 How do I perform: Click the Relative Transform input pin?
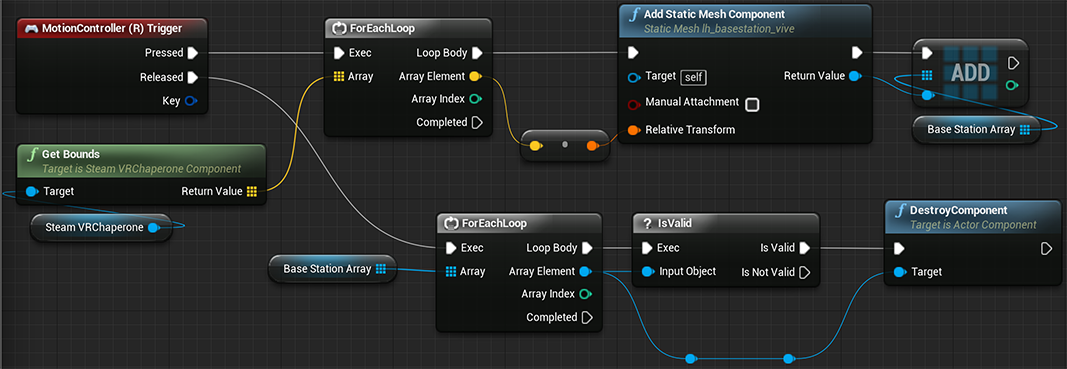coord(634,129)
